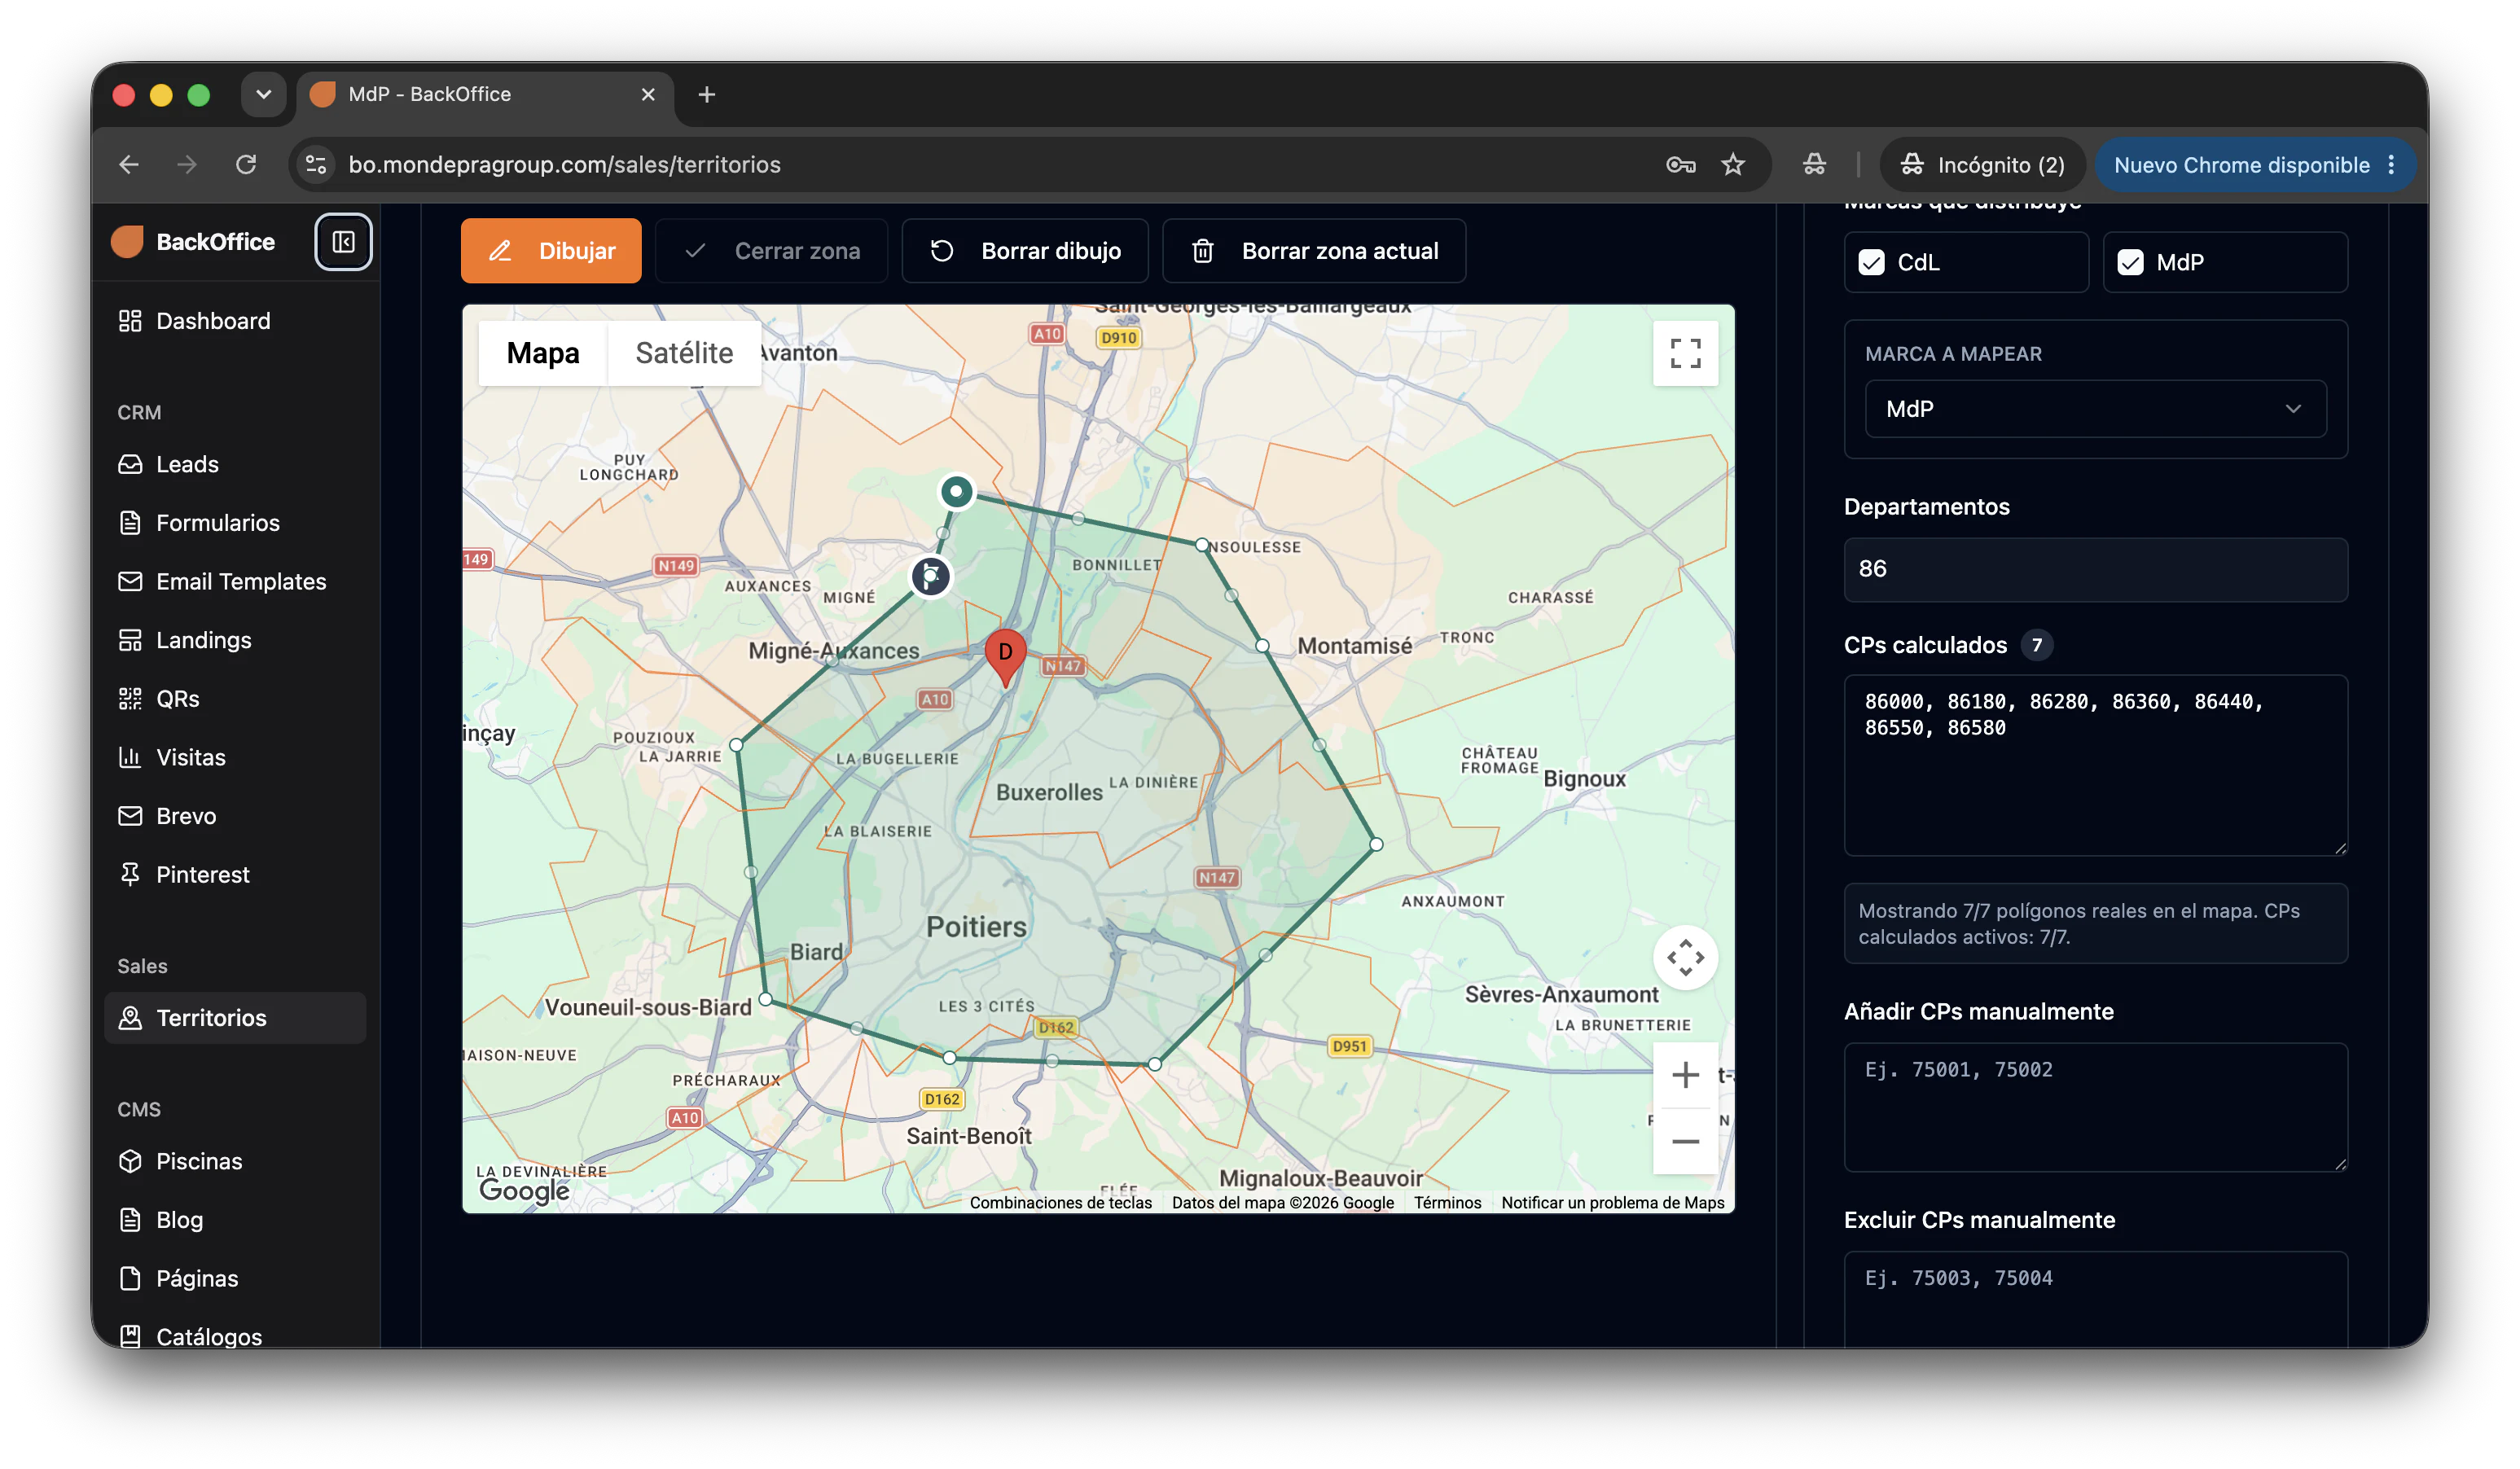Open the Pinterest section

tap(235, 874)
